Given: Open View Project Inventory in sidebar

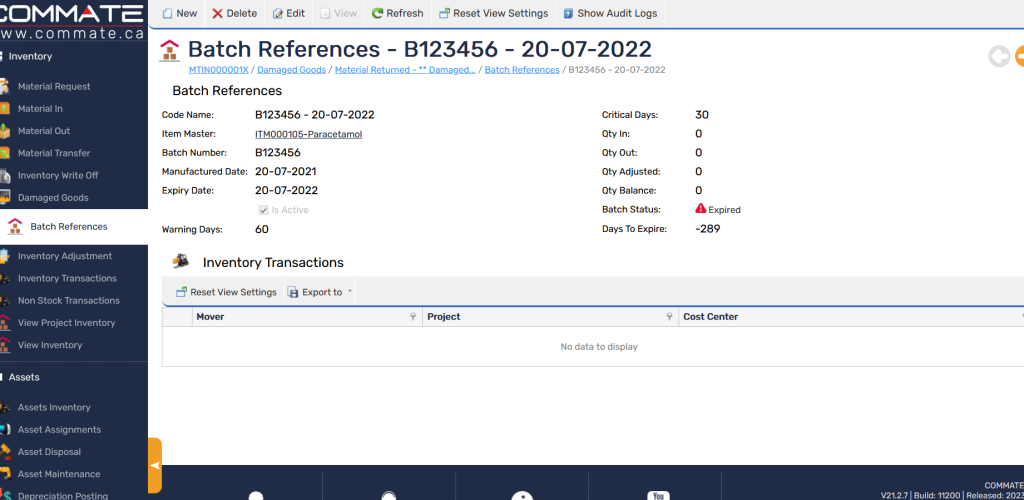Looking at the screenshot, I should pos(67,322).
